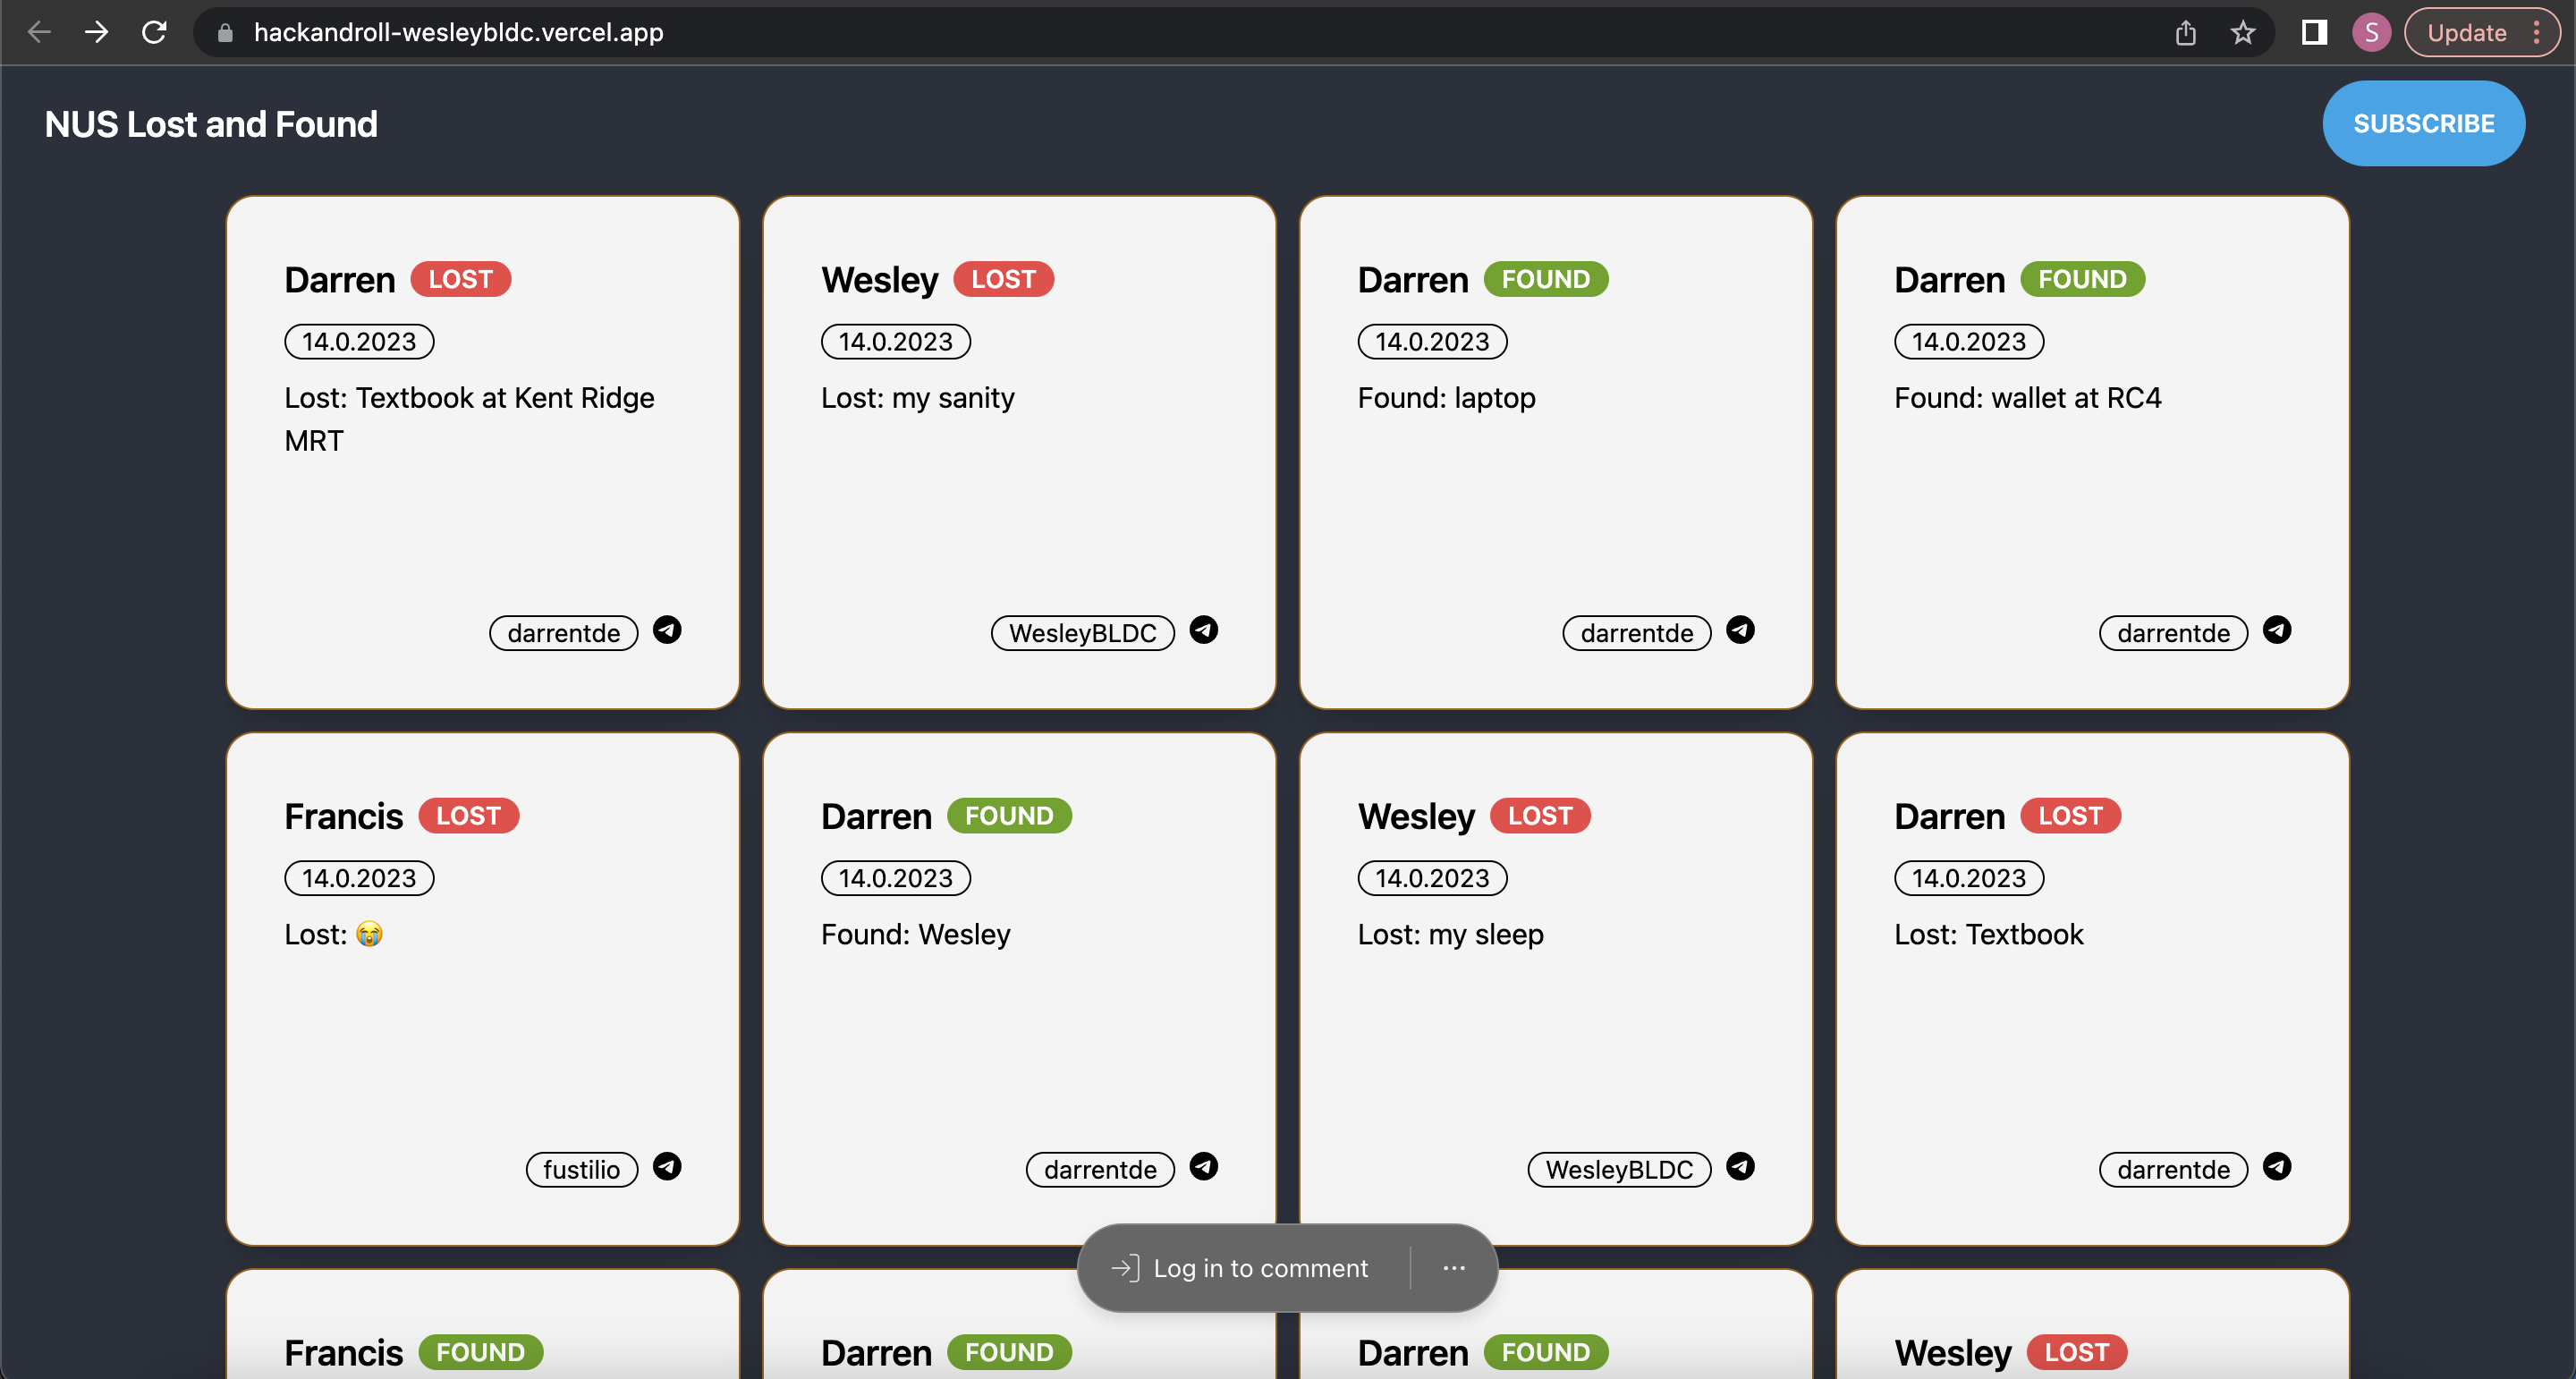
Task: Click Telegram icon next to fustilio username
Action: tap(667, 1166)
